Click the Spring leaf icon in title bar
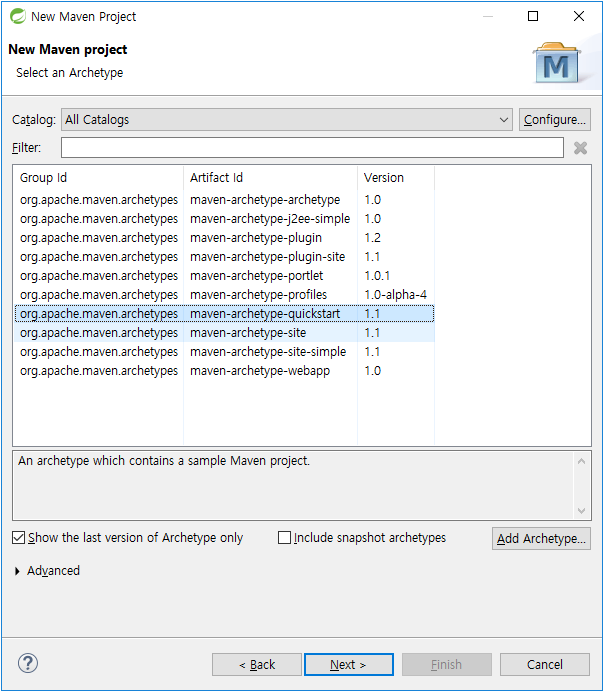The image size is (604, 692). (x=18, y=16)
